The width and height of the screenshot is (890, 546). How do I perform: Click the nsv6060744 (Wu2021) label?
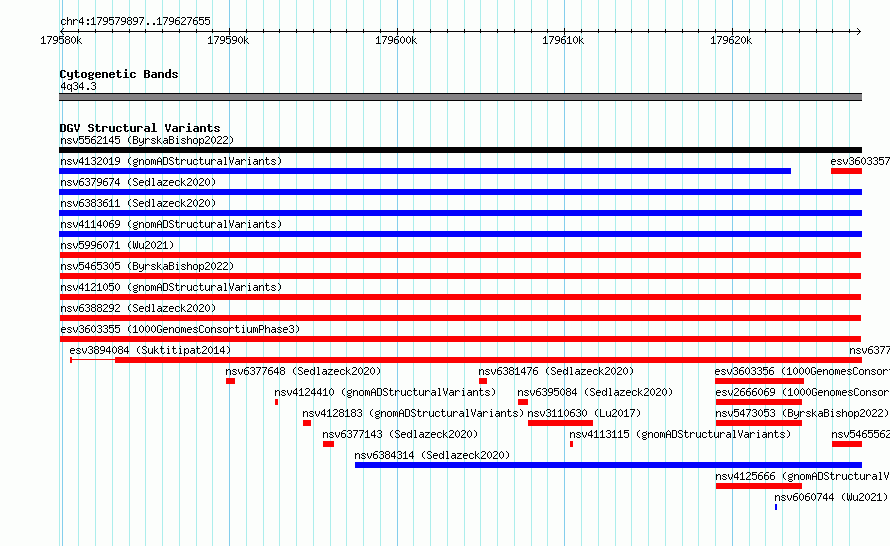click(831, 497)
